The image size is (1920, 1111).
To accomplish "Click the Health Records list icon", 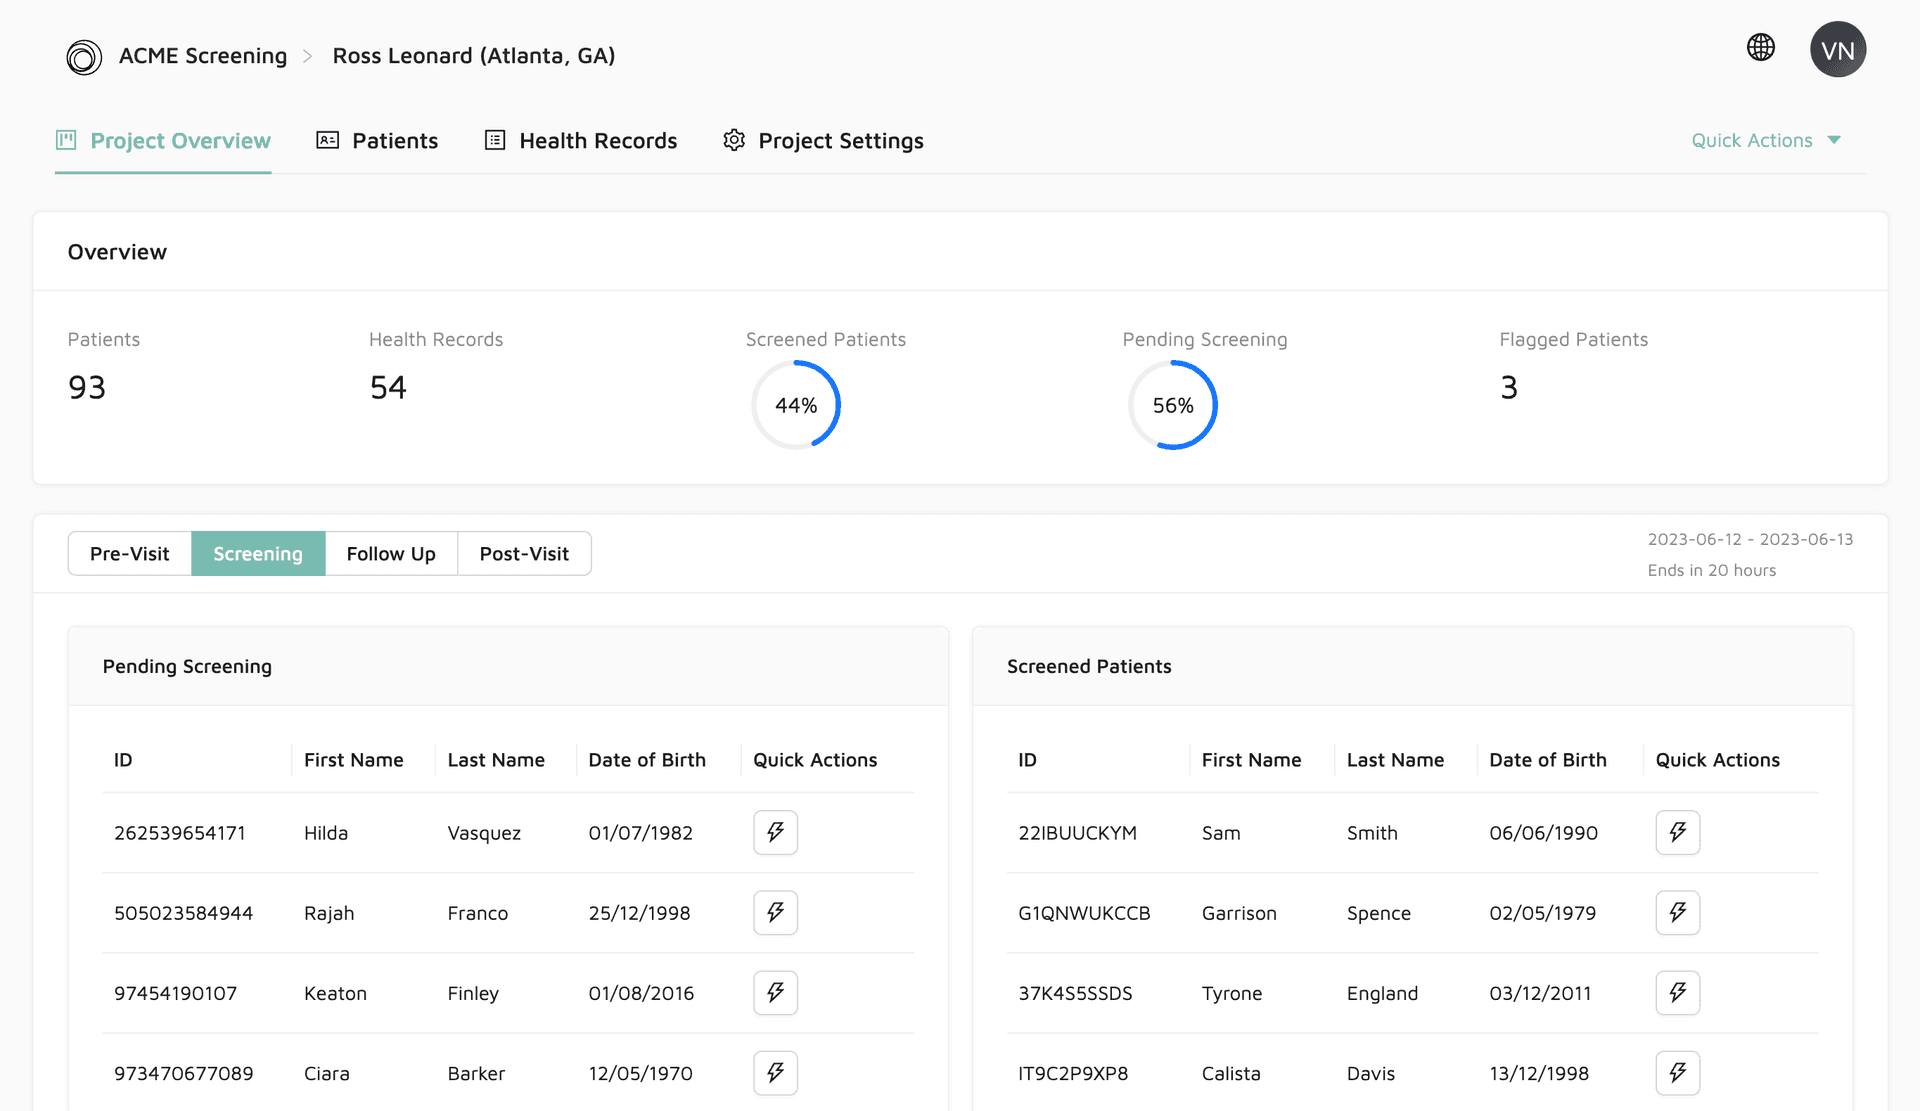I will tap(495, 140).
